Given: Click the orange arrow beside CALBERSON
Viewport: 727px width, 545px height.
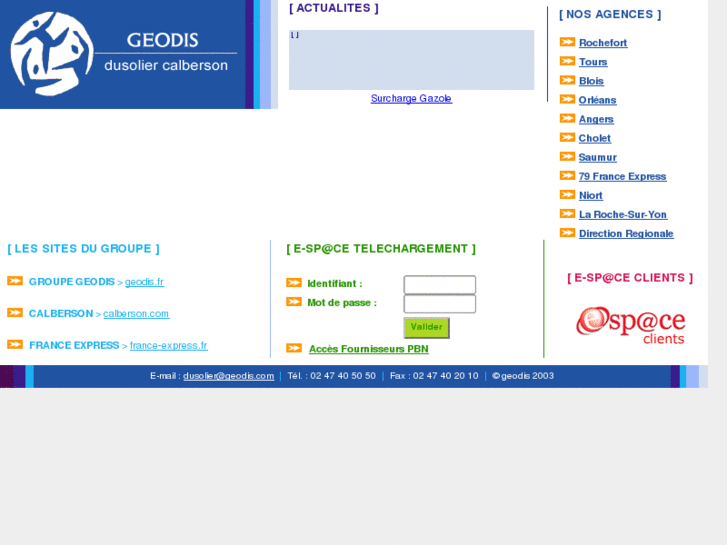Looking at the screenshot, I should tap(15, 313).
